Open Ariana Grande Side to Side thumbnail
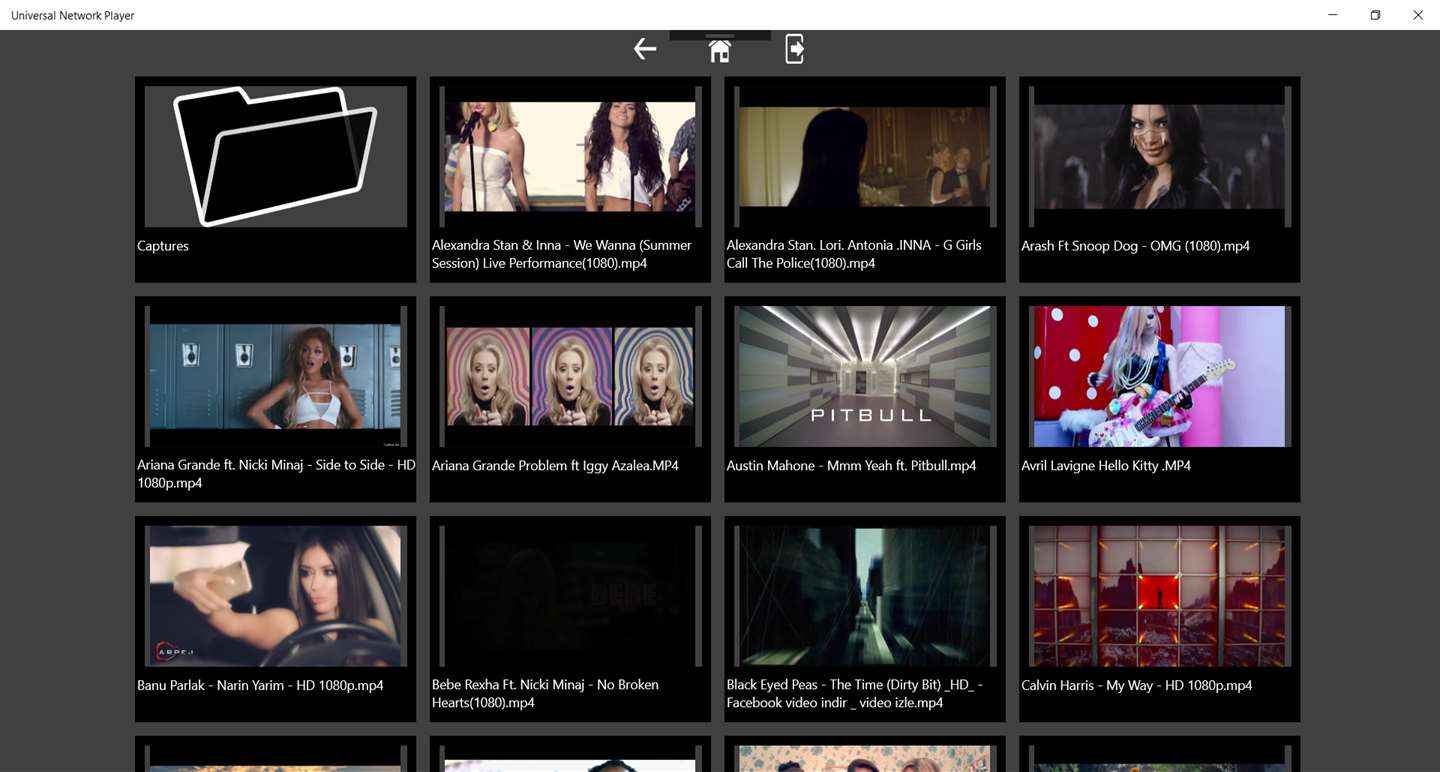The height and width of the screenshot is (772, 1440). [x=276, y=377]
